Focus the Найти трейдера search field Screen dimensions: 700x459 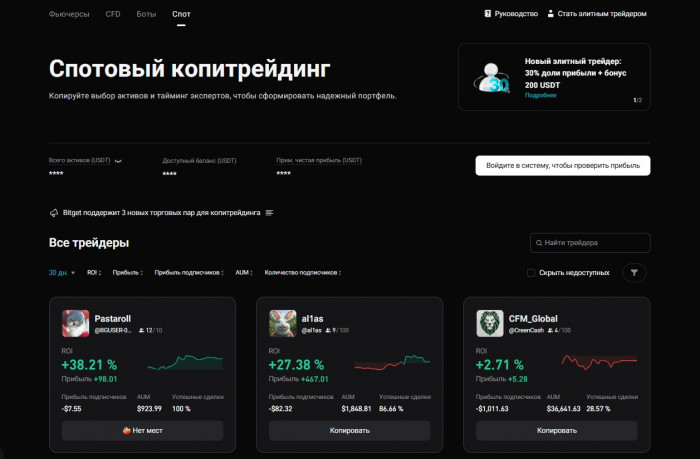pos(590,242)
